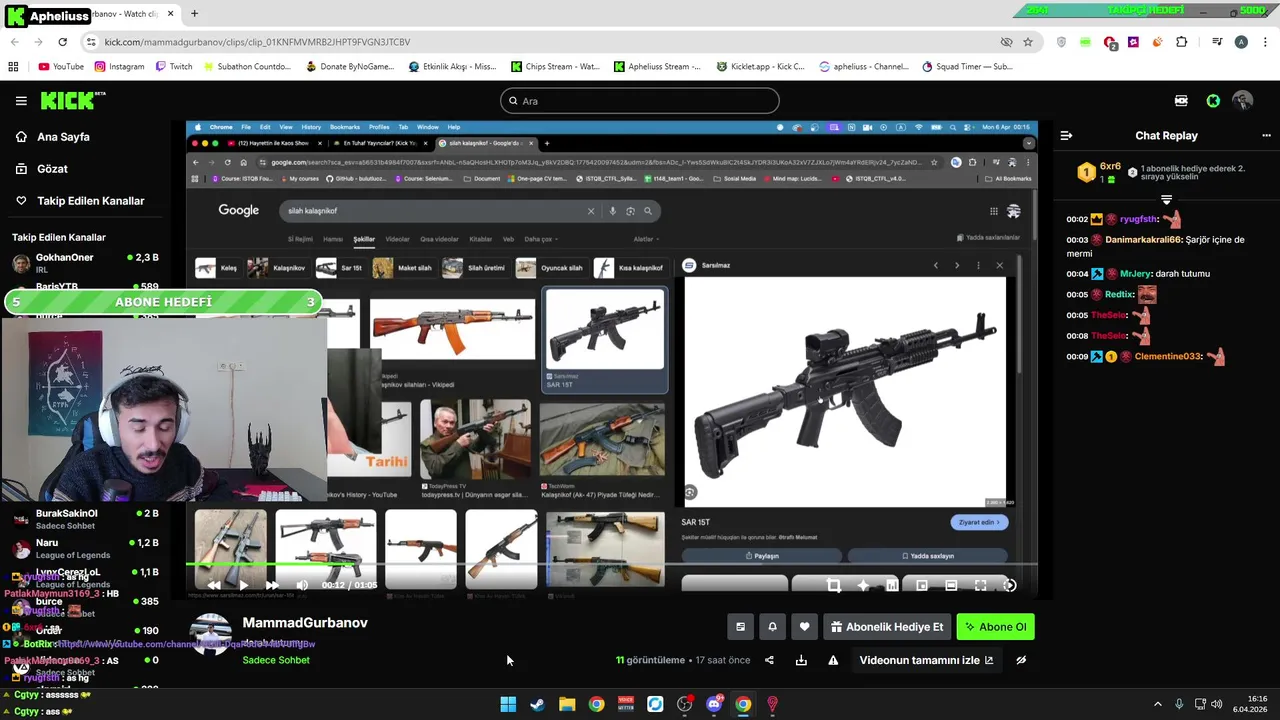Show hidden system tray icons

1158,704
